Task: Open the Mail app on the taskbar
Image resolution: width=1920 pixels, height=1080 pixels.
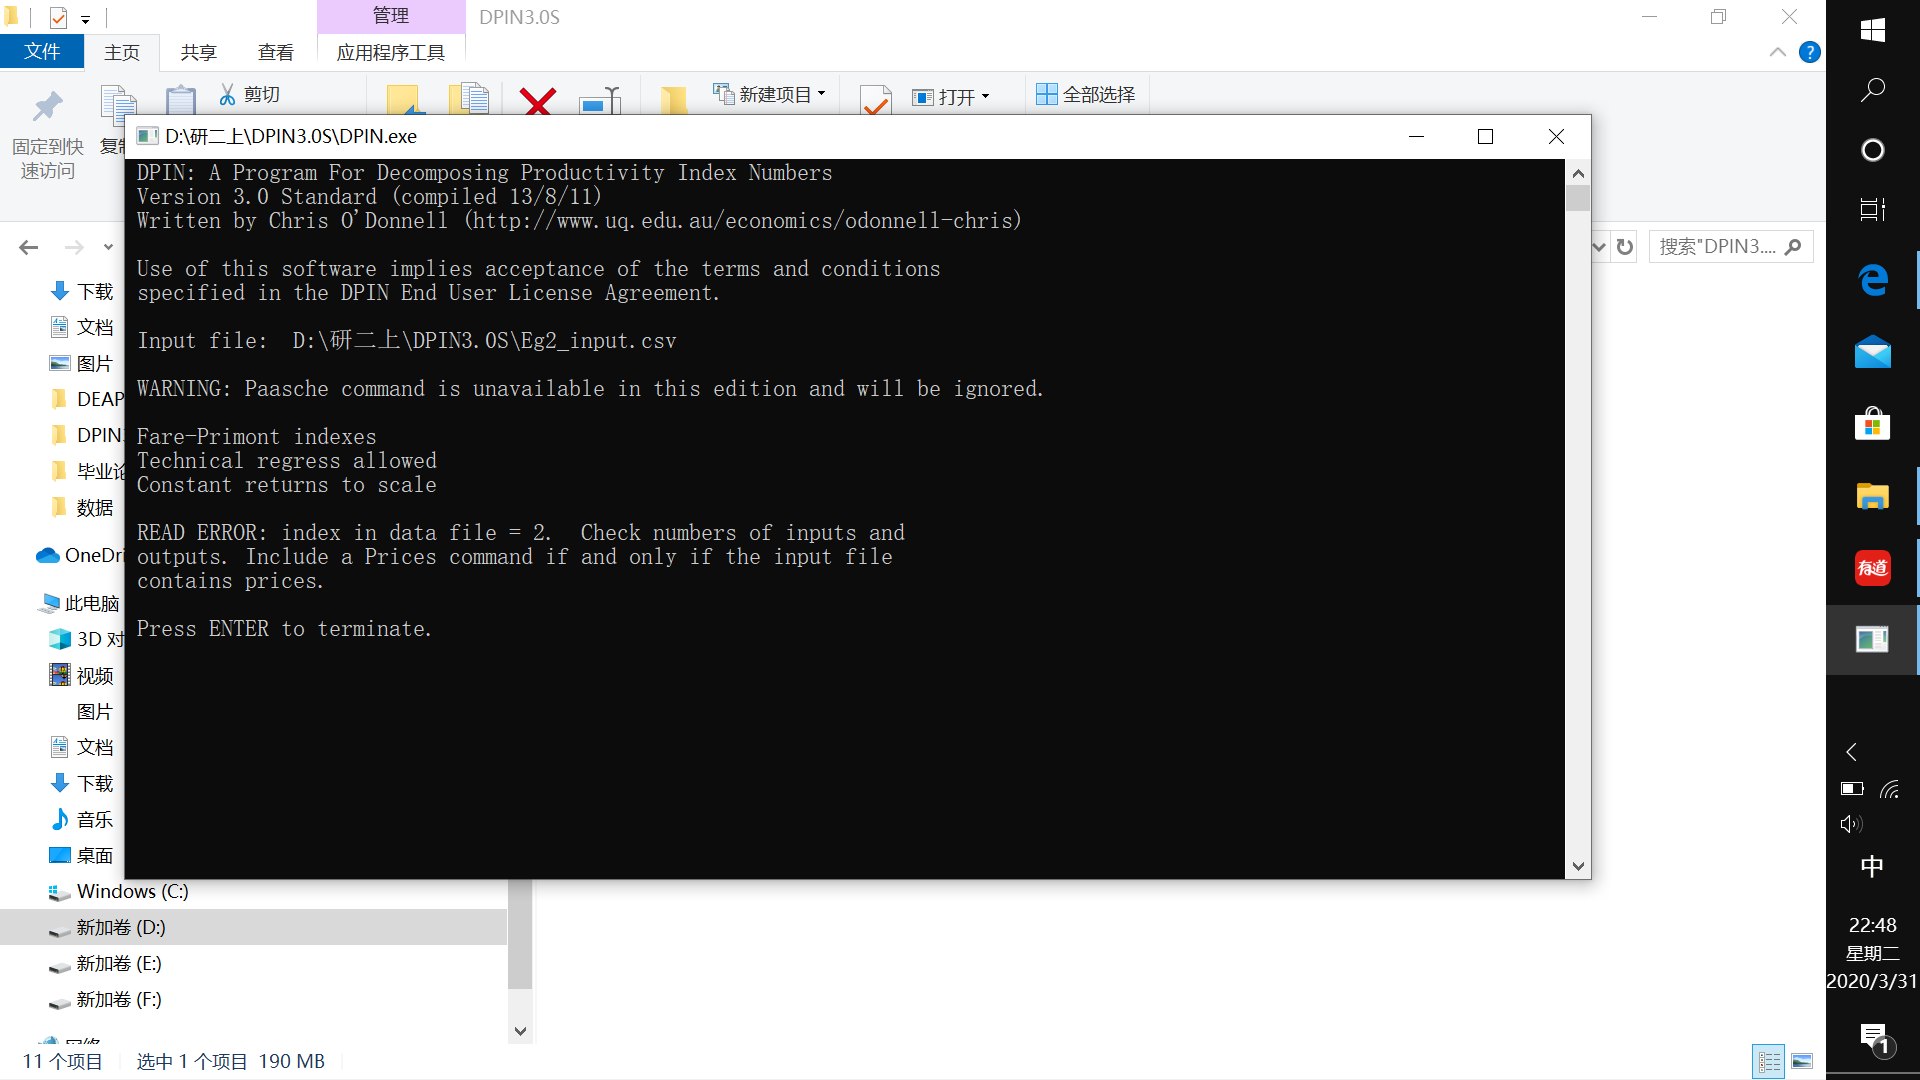Action: click(x=1873, y=352)
